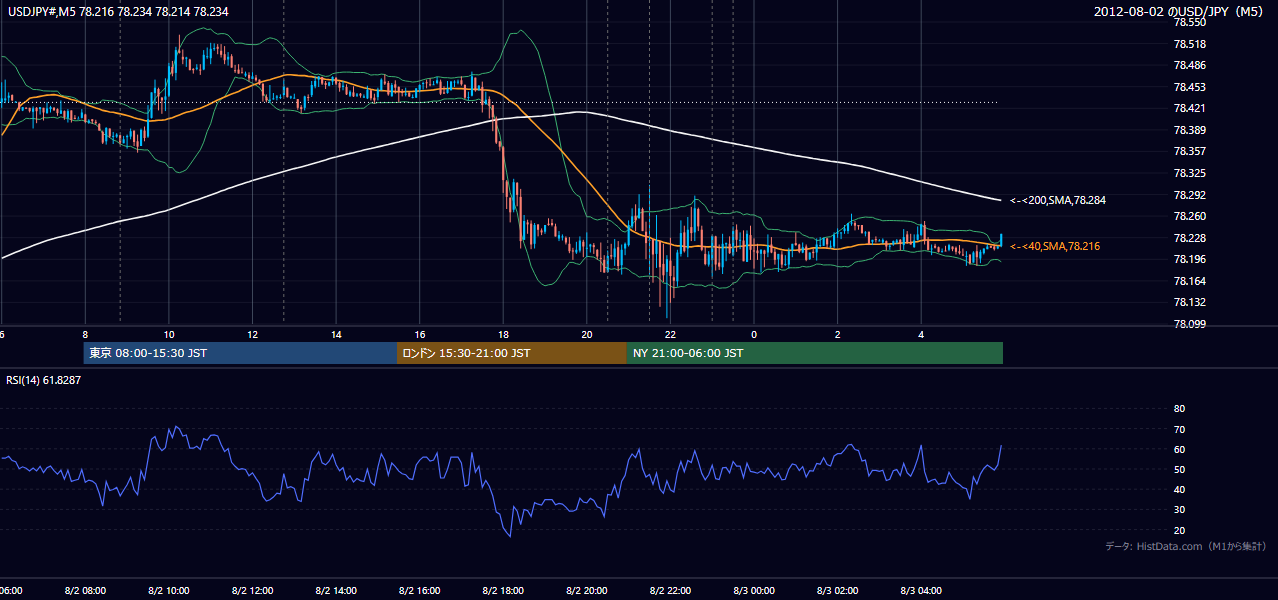Click the HistData.com data source credit

click(x=1185, y=546)
